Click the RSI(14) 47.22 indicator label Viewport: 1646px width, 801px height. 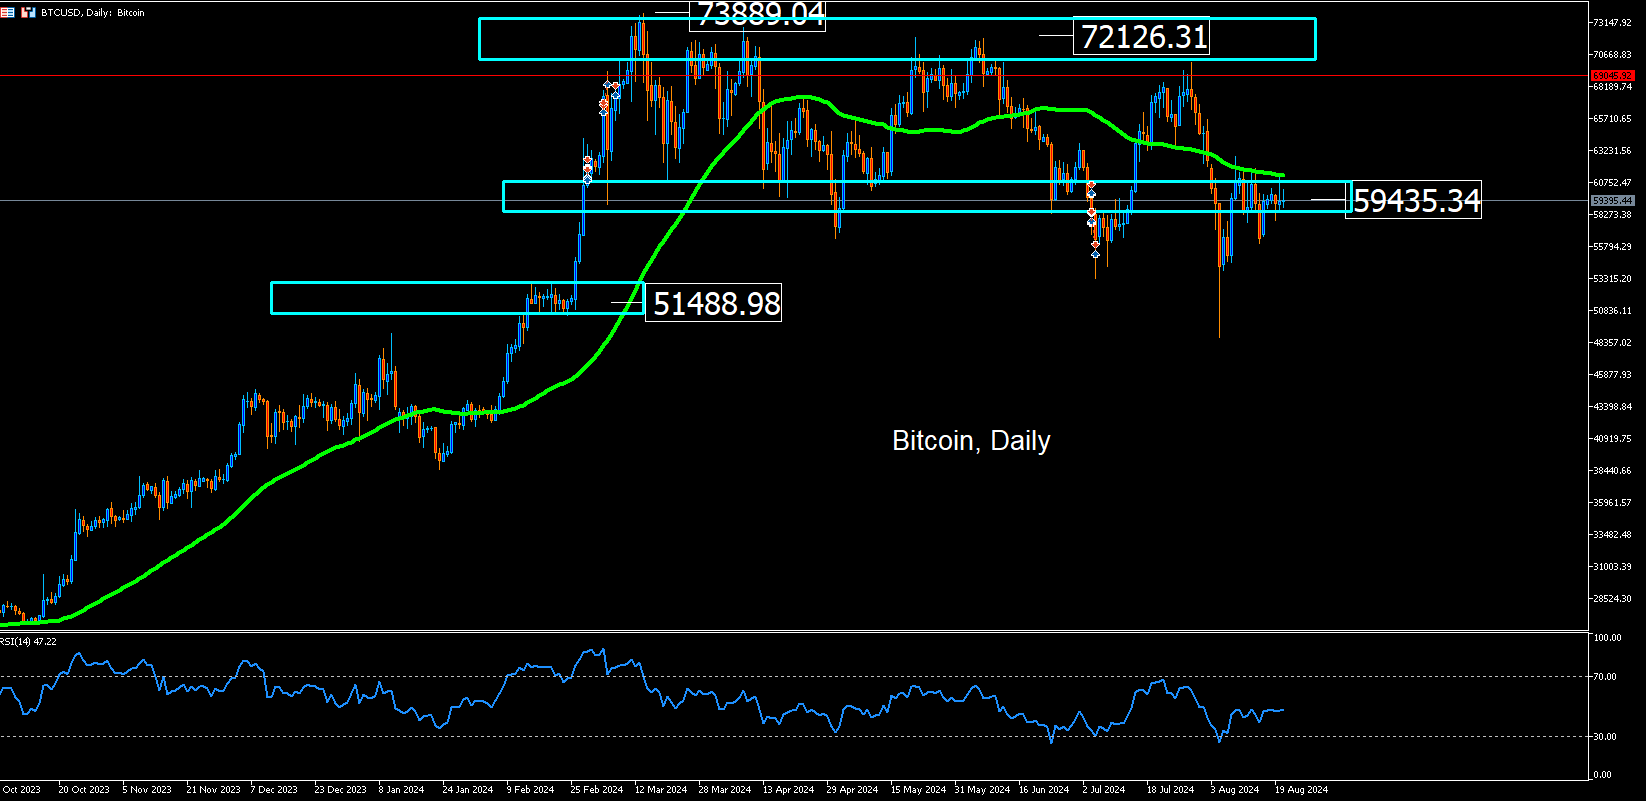coord(28,642)
